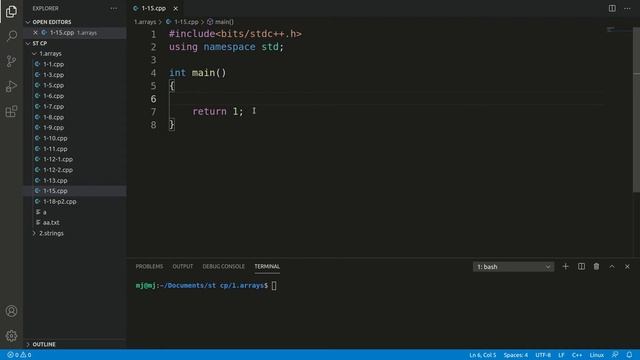Viewport: 640px width, 360px height.
Task: Close 1-15.cpp in Open Editors list
Action: coord(35,33)
